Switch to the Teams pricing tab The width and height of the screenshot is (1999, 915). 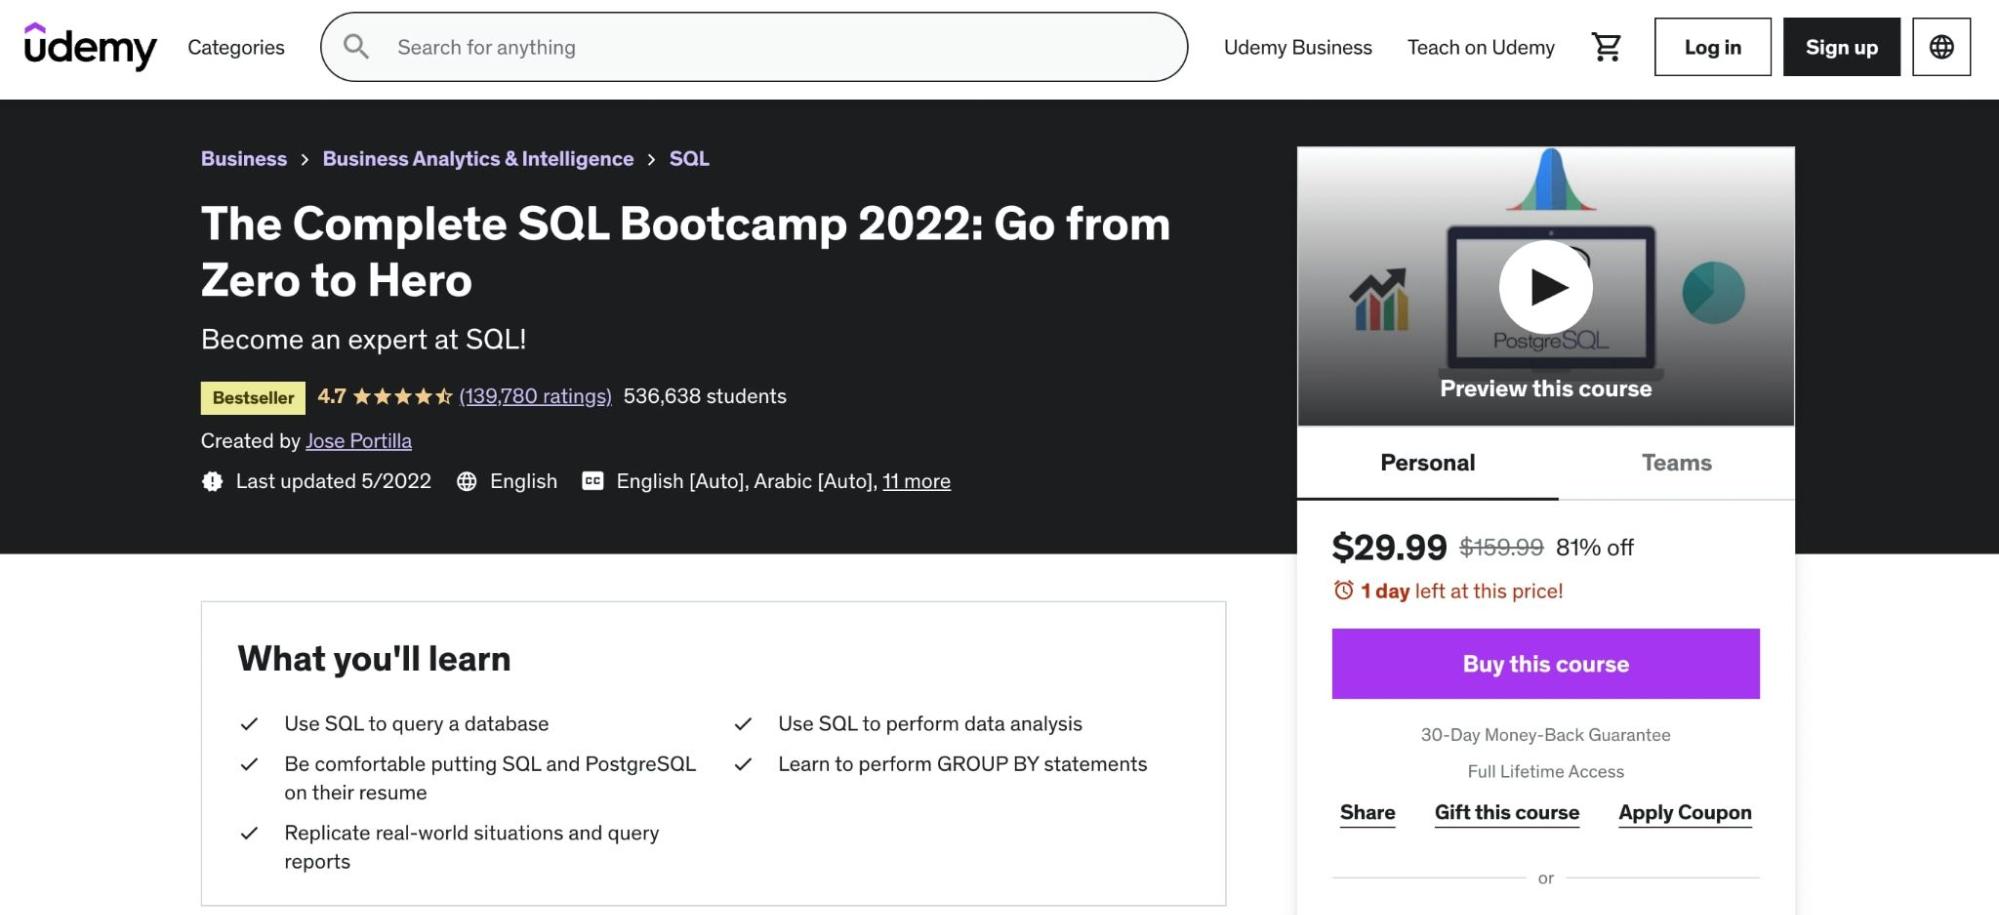click(1676, 462)
